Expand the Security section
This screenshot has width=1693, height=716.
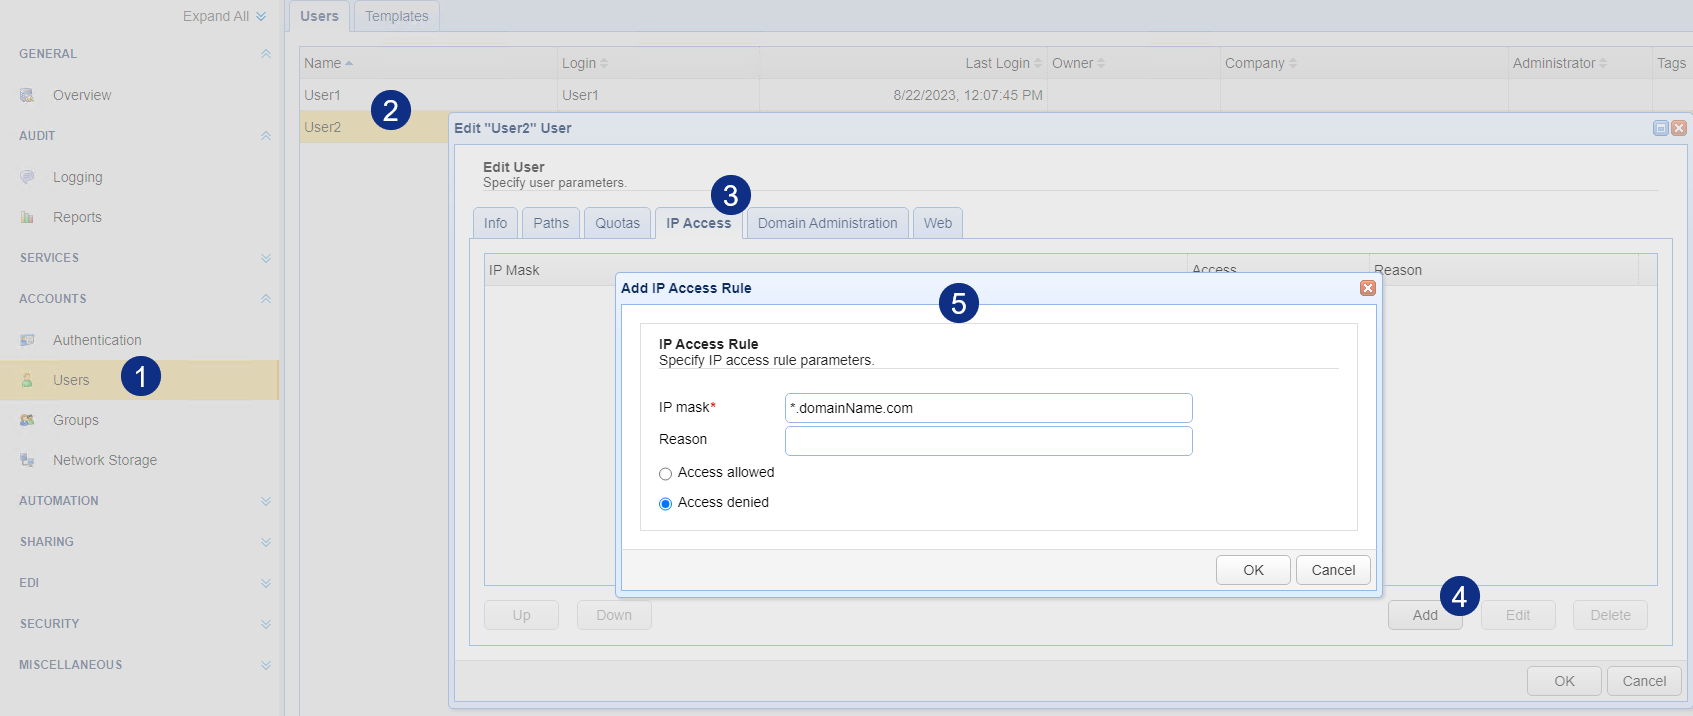click(265, 624)
